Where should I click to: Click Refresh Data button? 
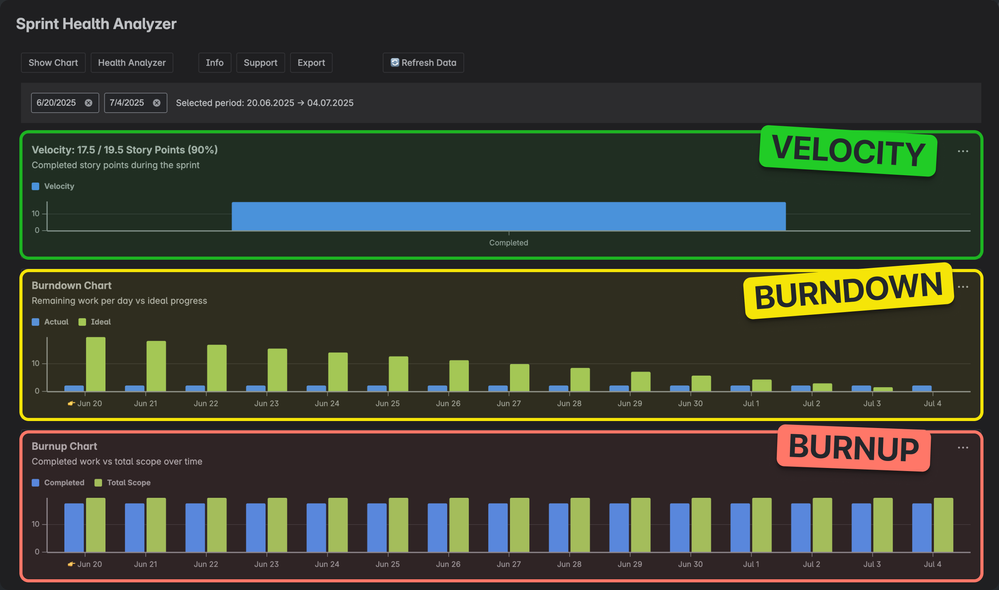click(x=423, y=62)
